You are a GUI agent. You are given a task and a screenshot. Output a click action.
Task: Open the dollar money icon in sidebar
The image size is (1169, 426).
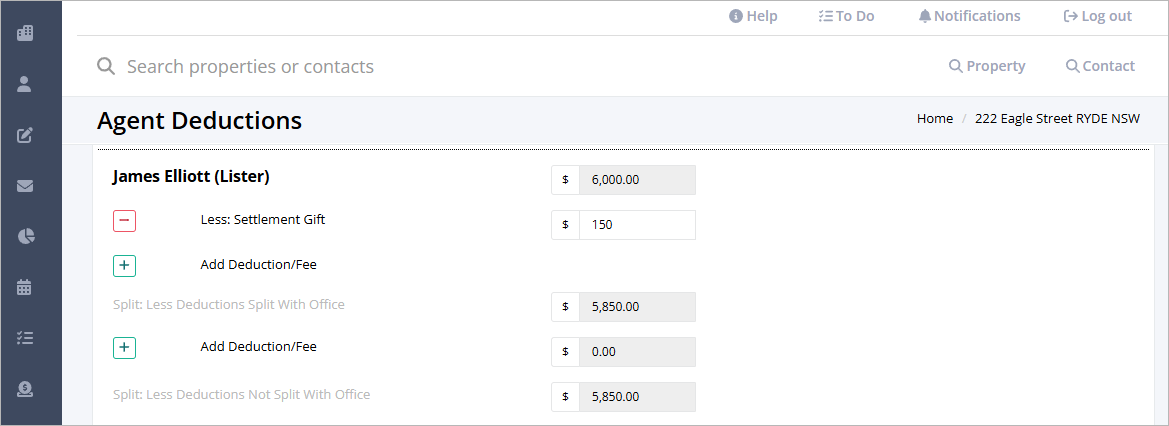[x=25, y=389]
